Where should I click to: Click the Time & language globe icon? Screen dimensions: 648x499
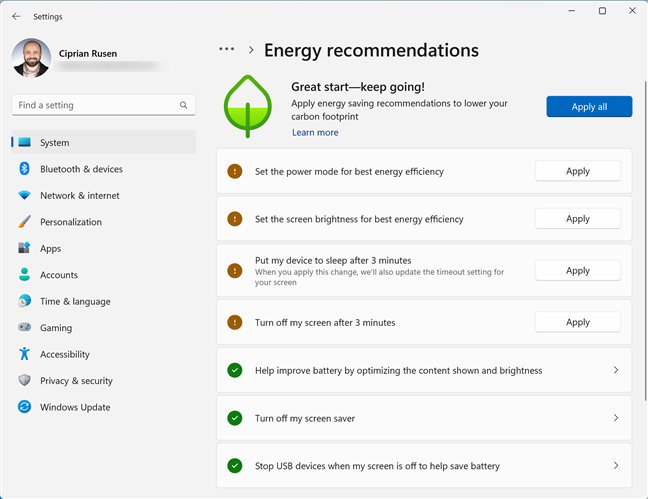pyautogui.click(x=24, y=301)
